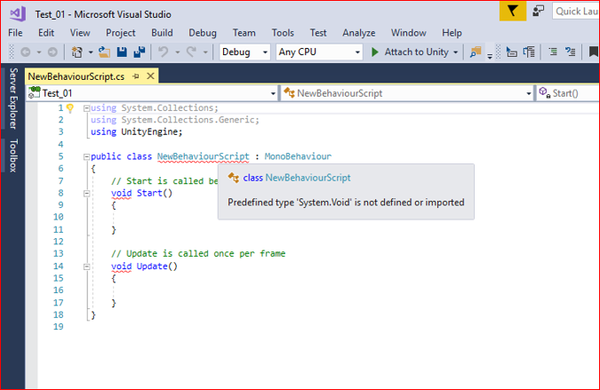The image size is (600, 390).
Task: Click the Start method name in code
Action: (149, 193)
